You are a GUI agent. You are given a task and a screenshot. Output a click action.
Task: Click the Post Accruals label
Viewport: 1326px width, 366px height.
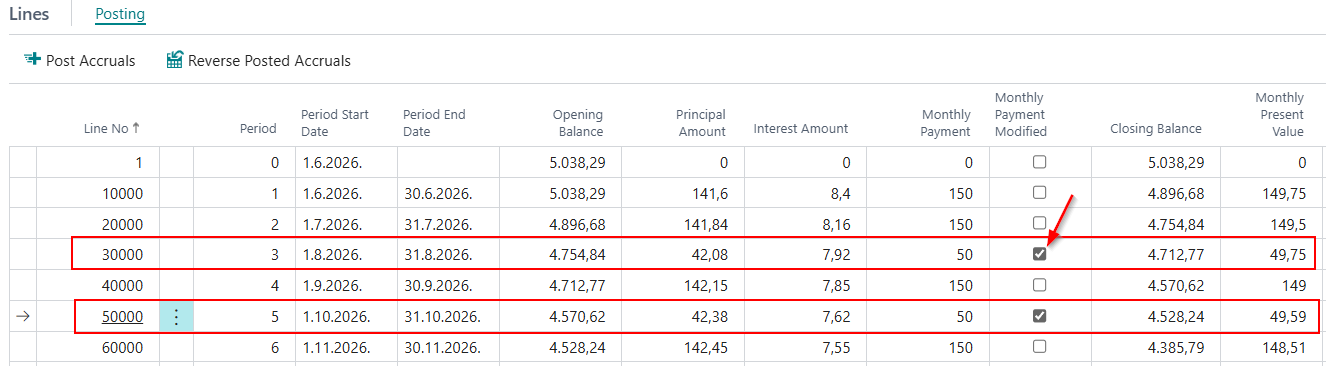(90, 61)
